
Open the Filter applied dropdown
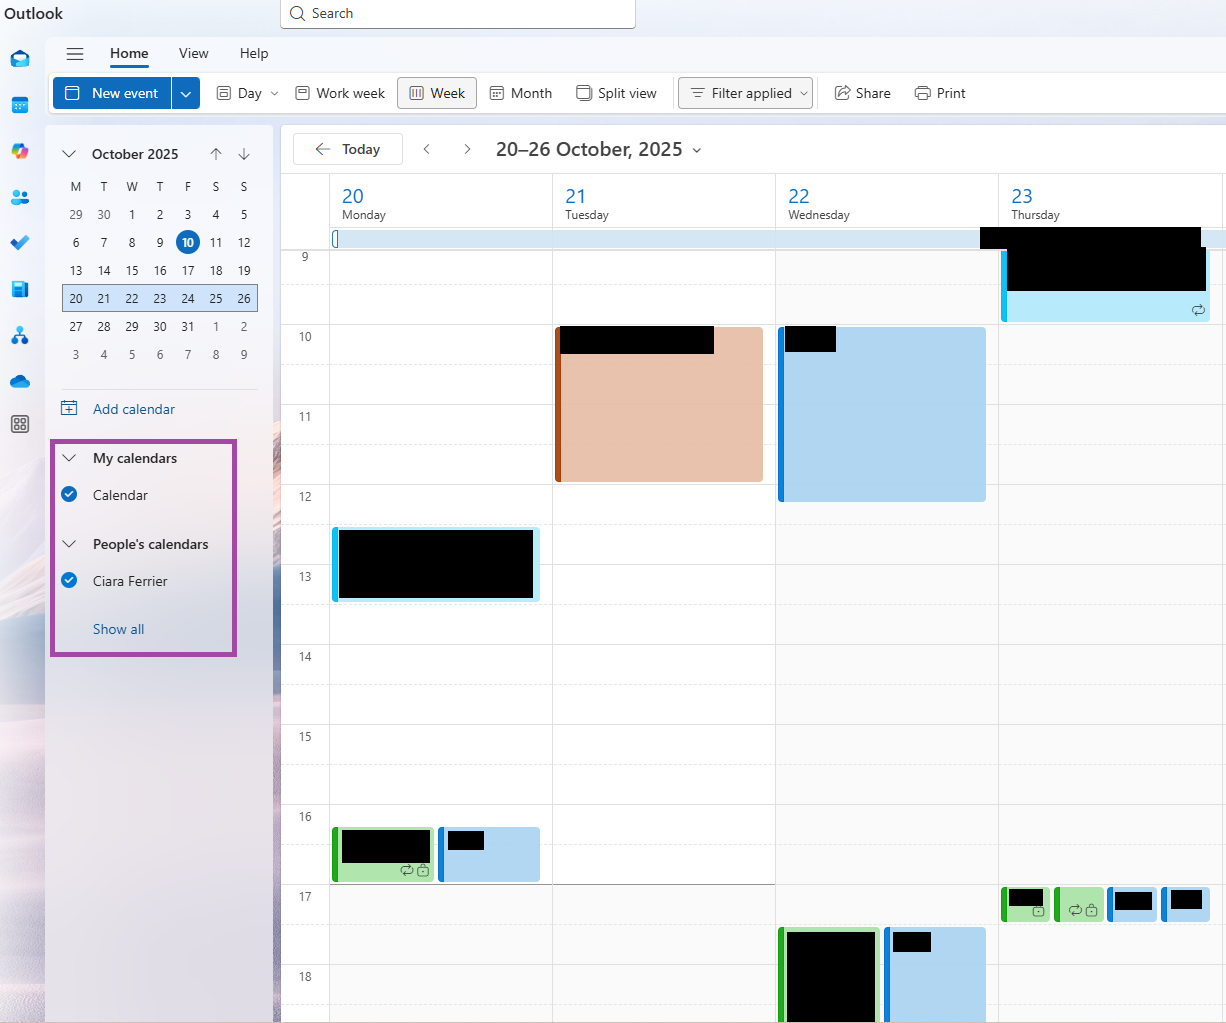(746, 93)
